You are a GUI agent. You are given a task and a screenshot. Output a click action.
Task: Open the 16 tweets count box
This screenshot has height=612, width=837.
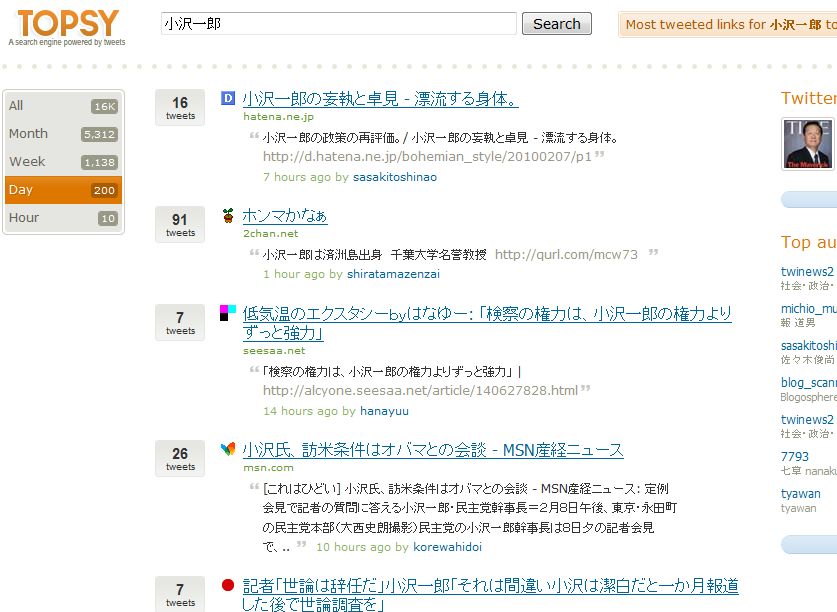tap(180, 107)
